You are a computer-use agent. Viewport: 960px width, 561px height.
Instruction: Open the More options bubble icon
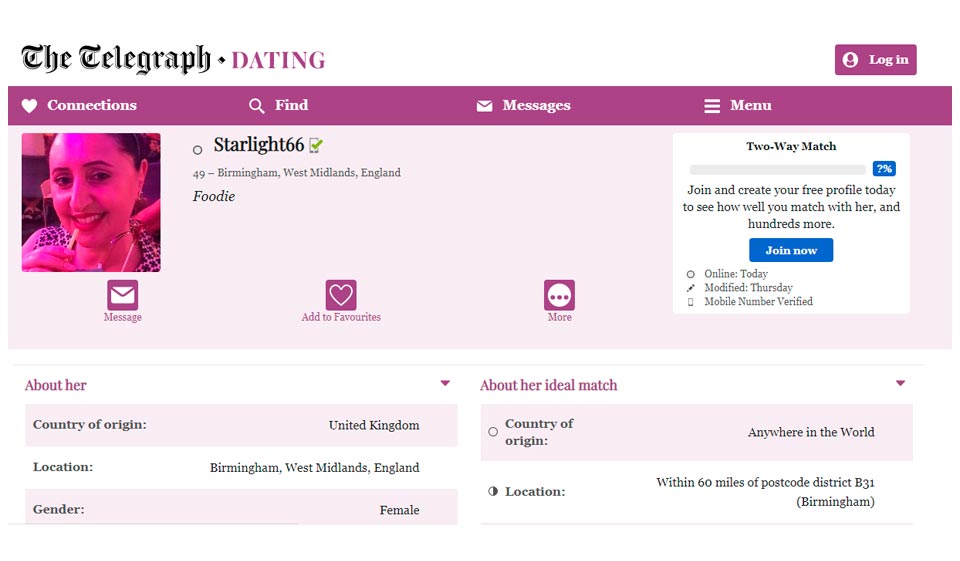(x=559, y=295)
